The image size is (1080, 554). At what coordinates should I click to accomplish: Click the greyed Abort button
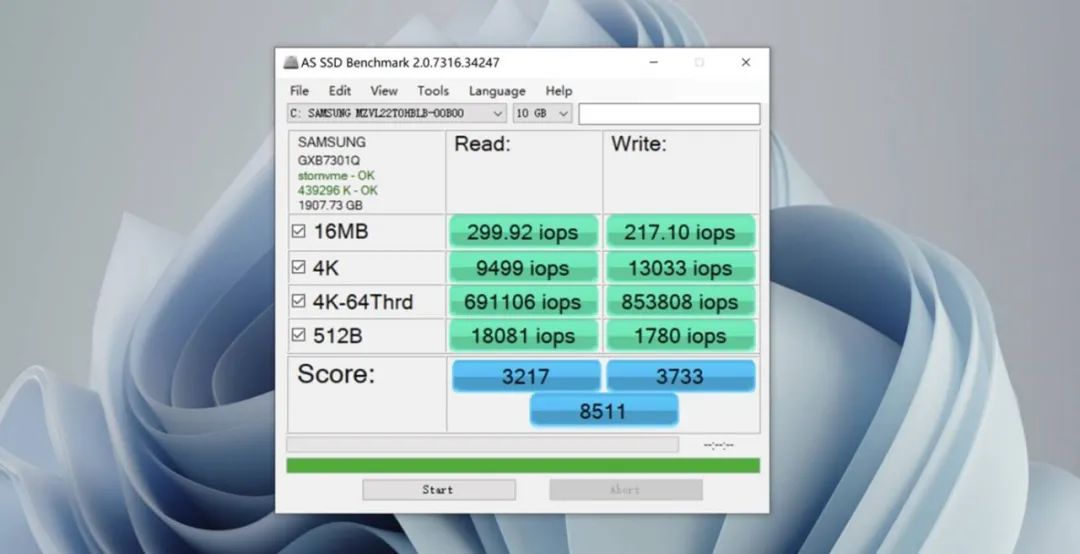(x=625, y=490)
